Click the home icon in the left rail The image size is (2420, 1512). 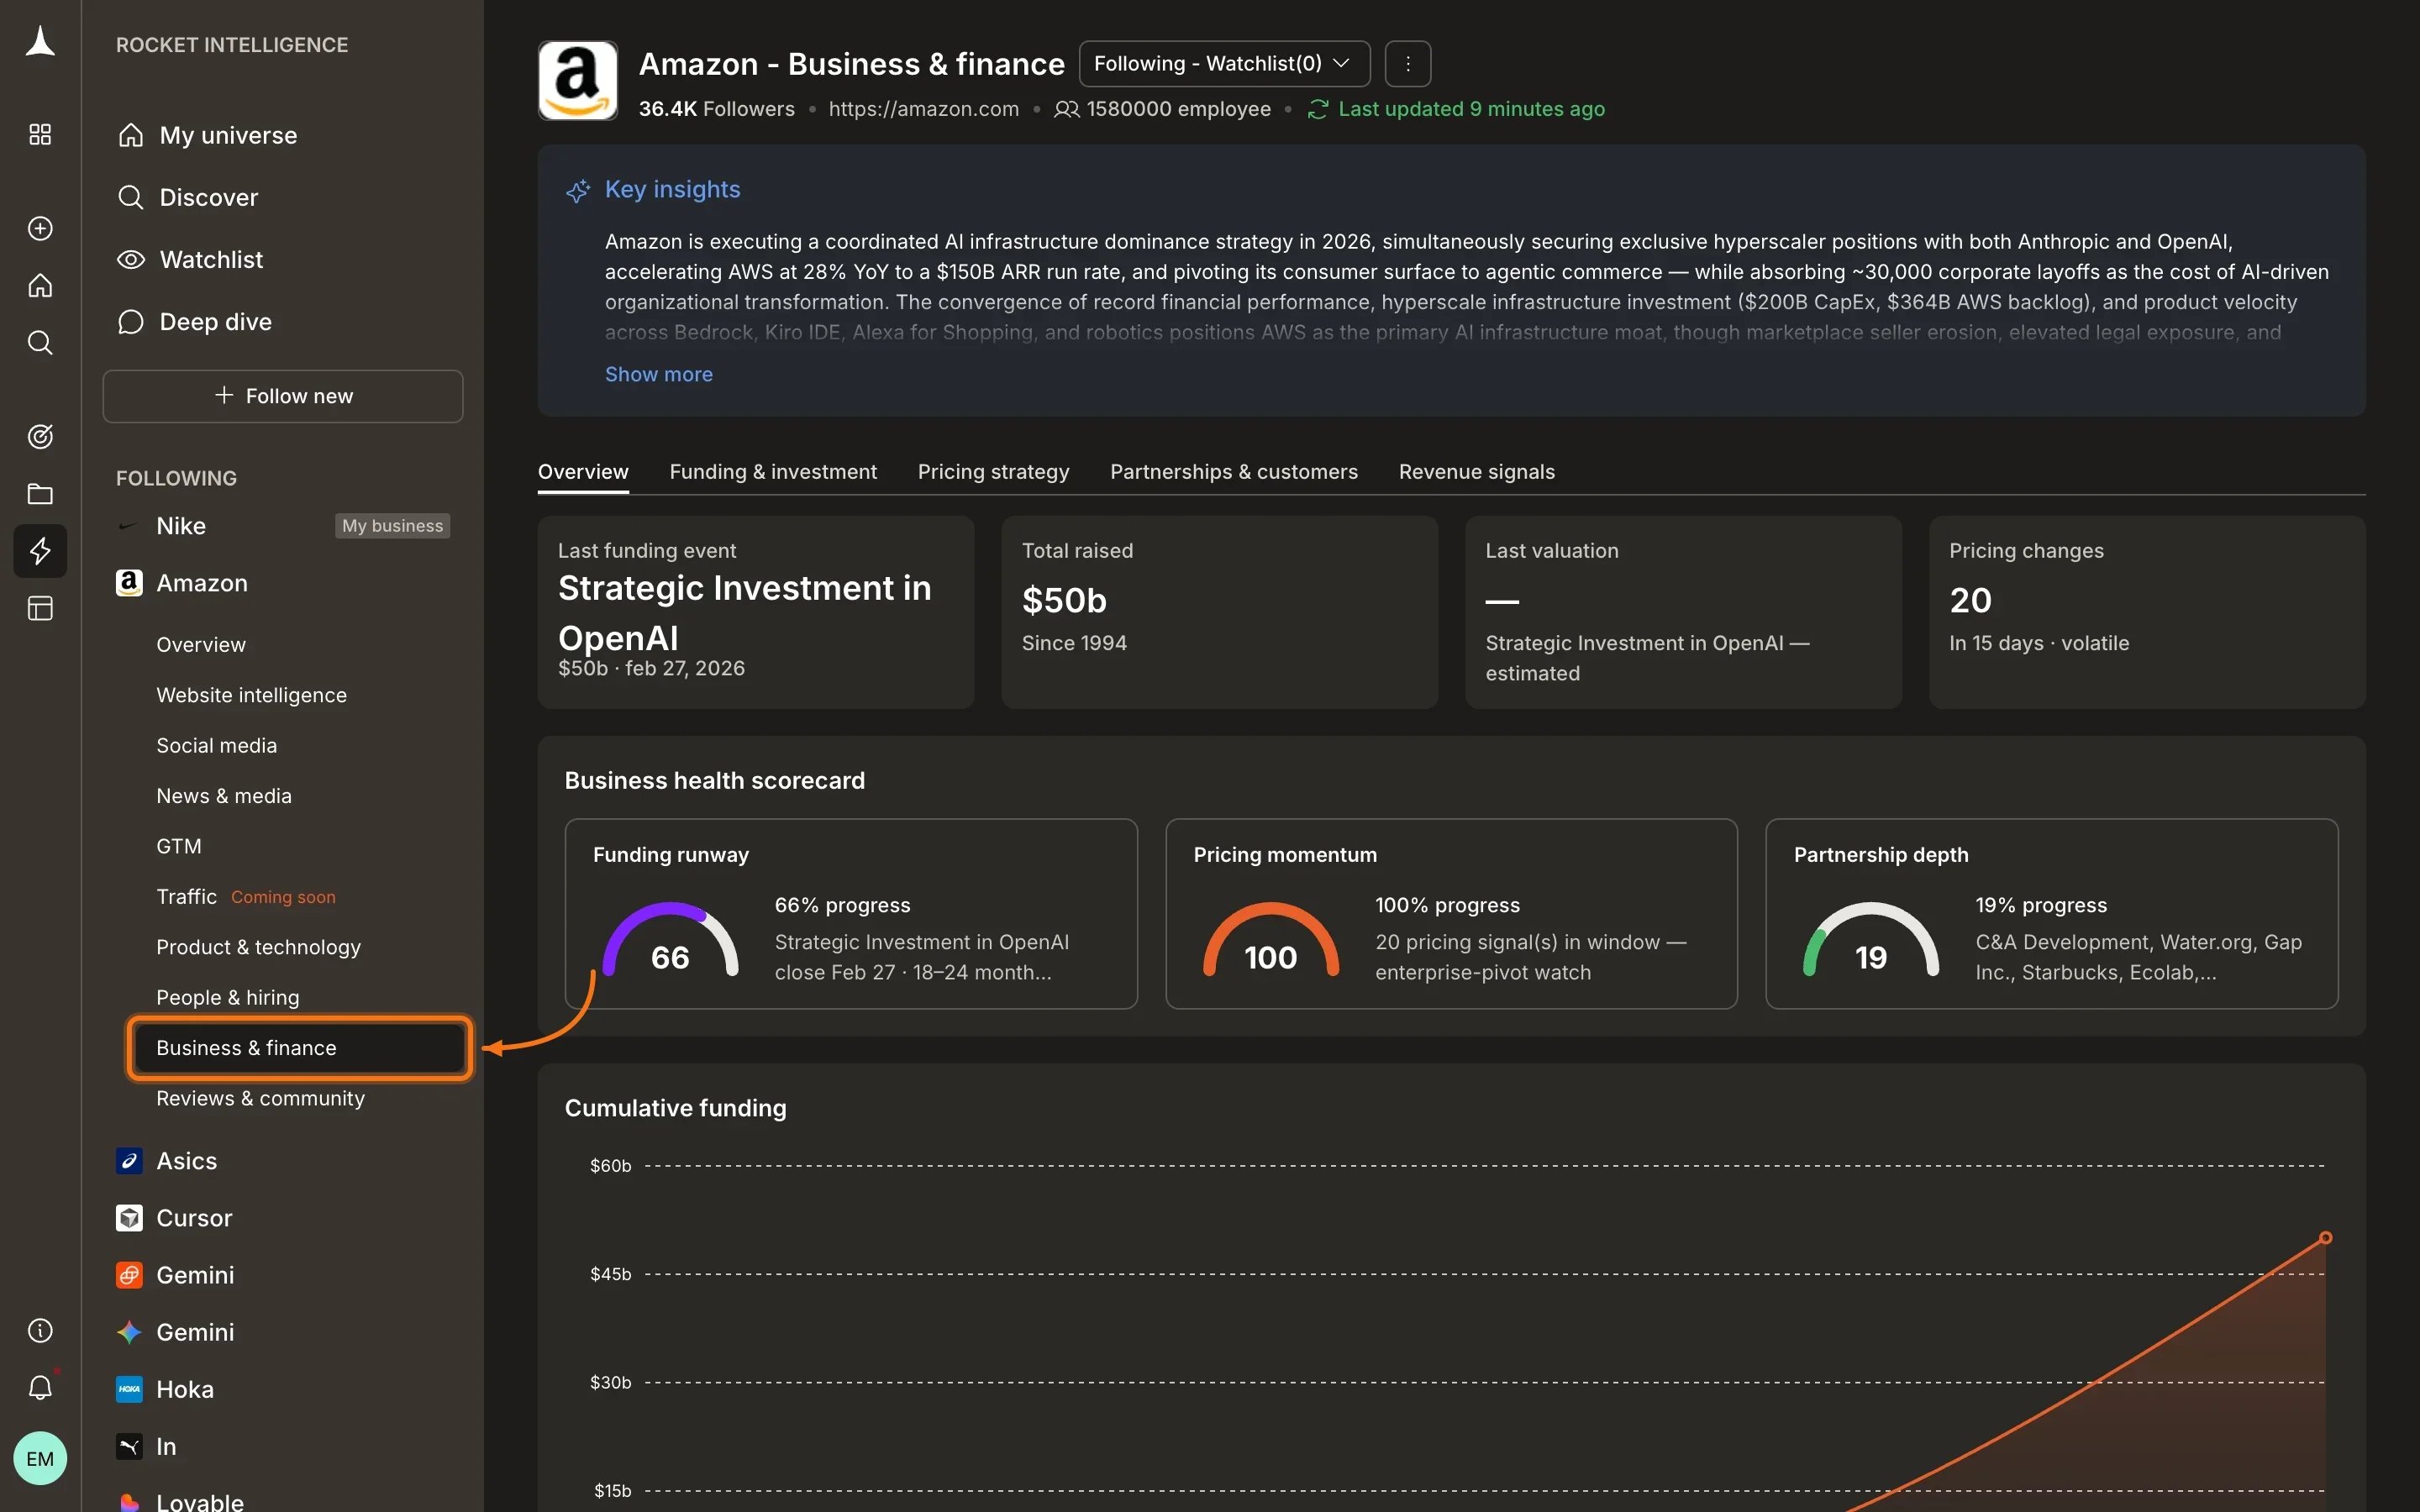40,286
